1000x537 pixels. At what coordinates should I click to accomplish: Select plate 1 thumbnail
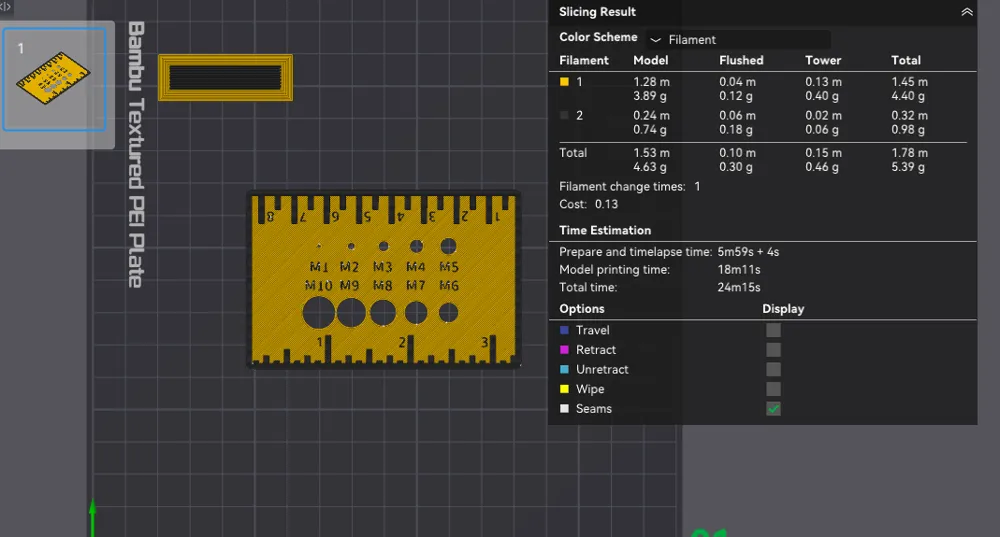click(54, 79)
